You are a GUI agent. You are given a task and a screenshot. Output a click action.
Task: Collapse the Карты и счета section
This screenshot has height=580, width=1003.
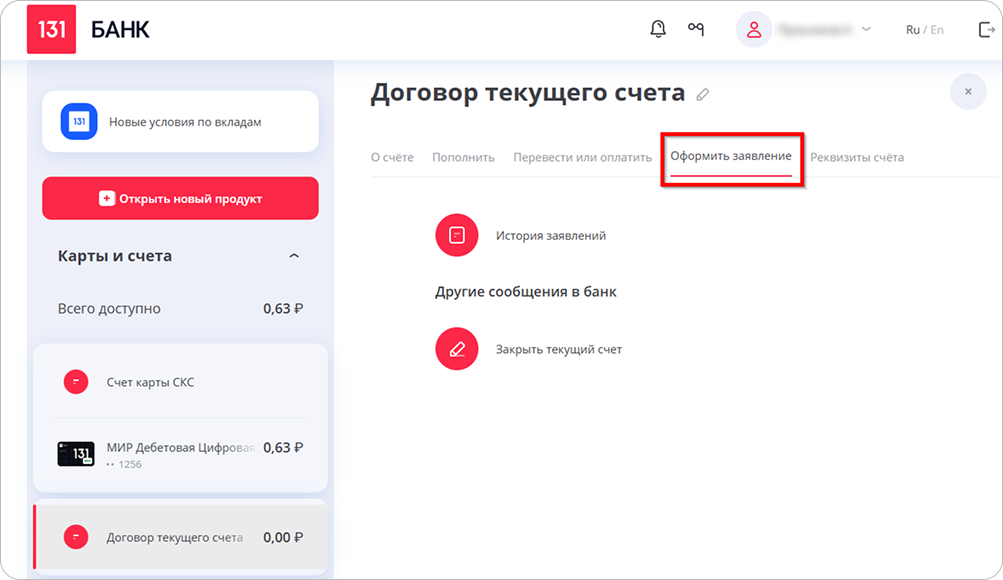[x=293, y=256]
